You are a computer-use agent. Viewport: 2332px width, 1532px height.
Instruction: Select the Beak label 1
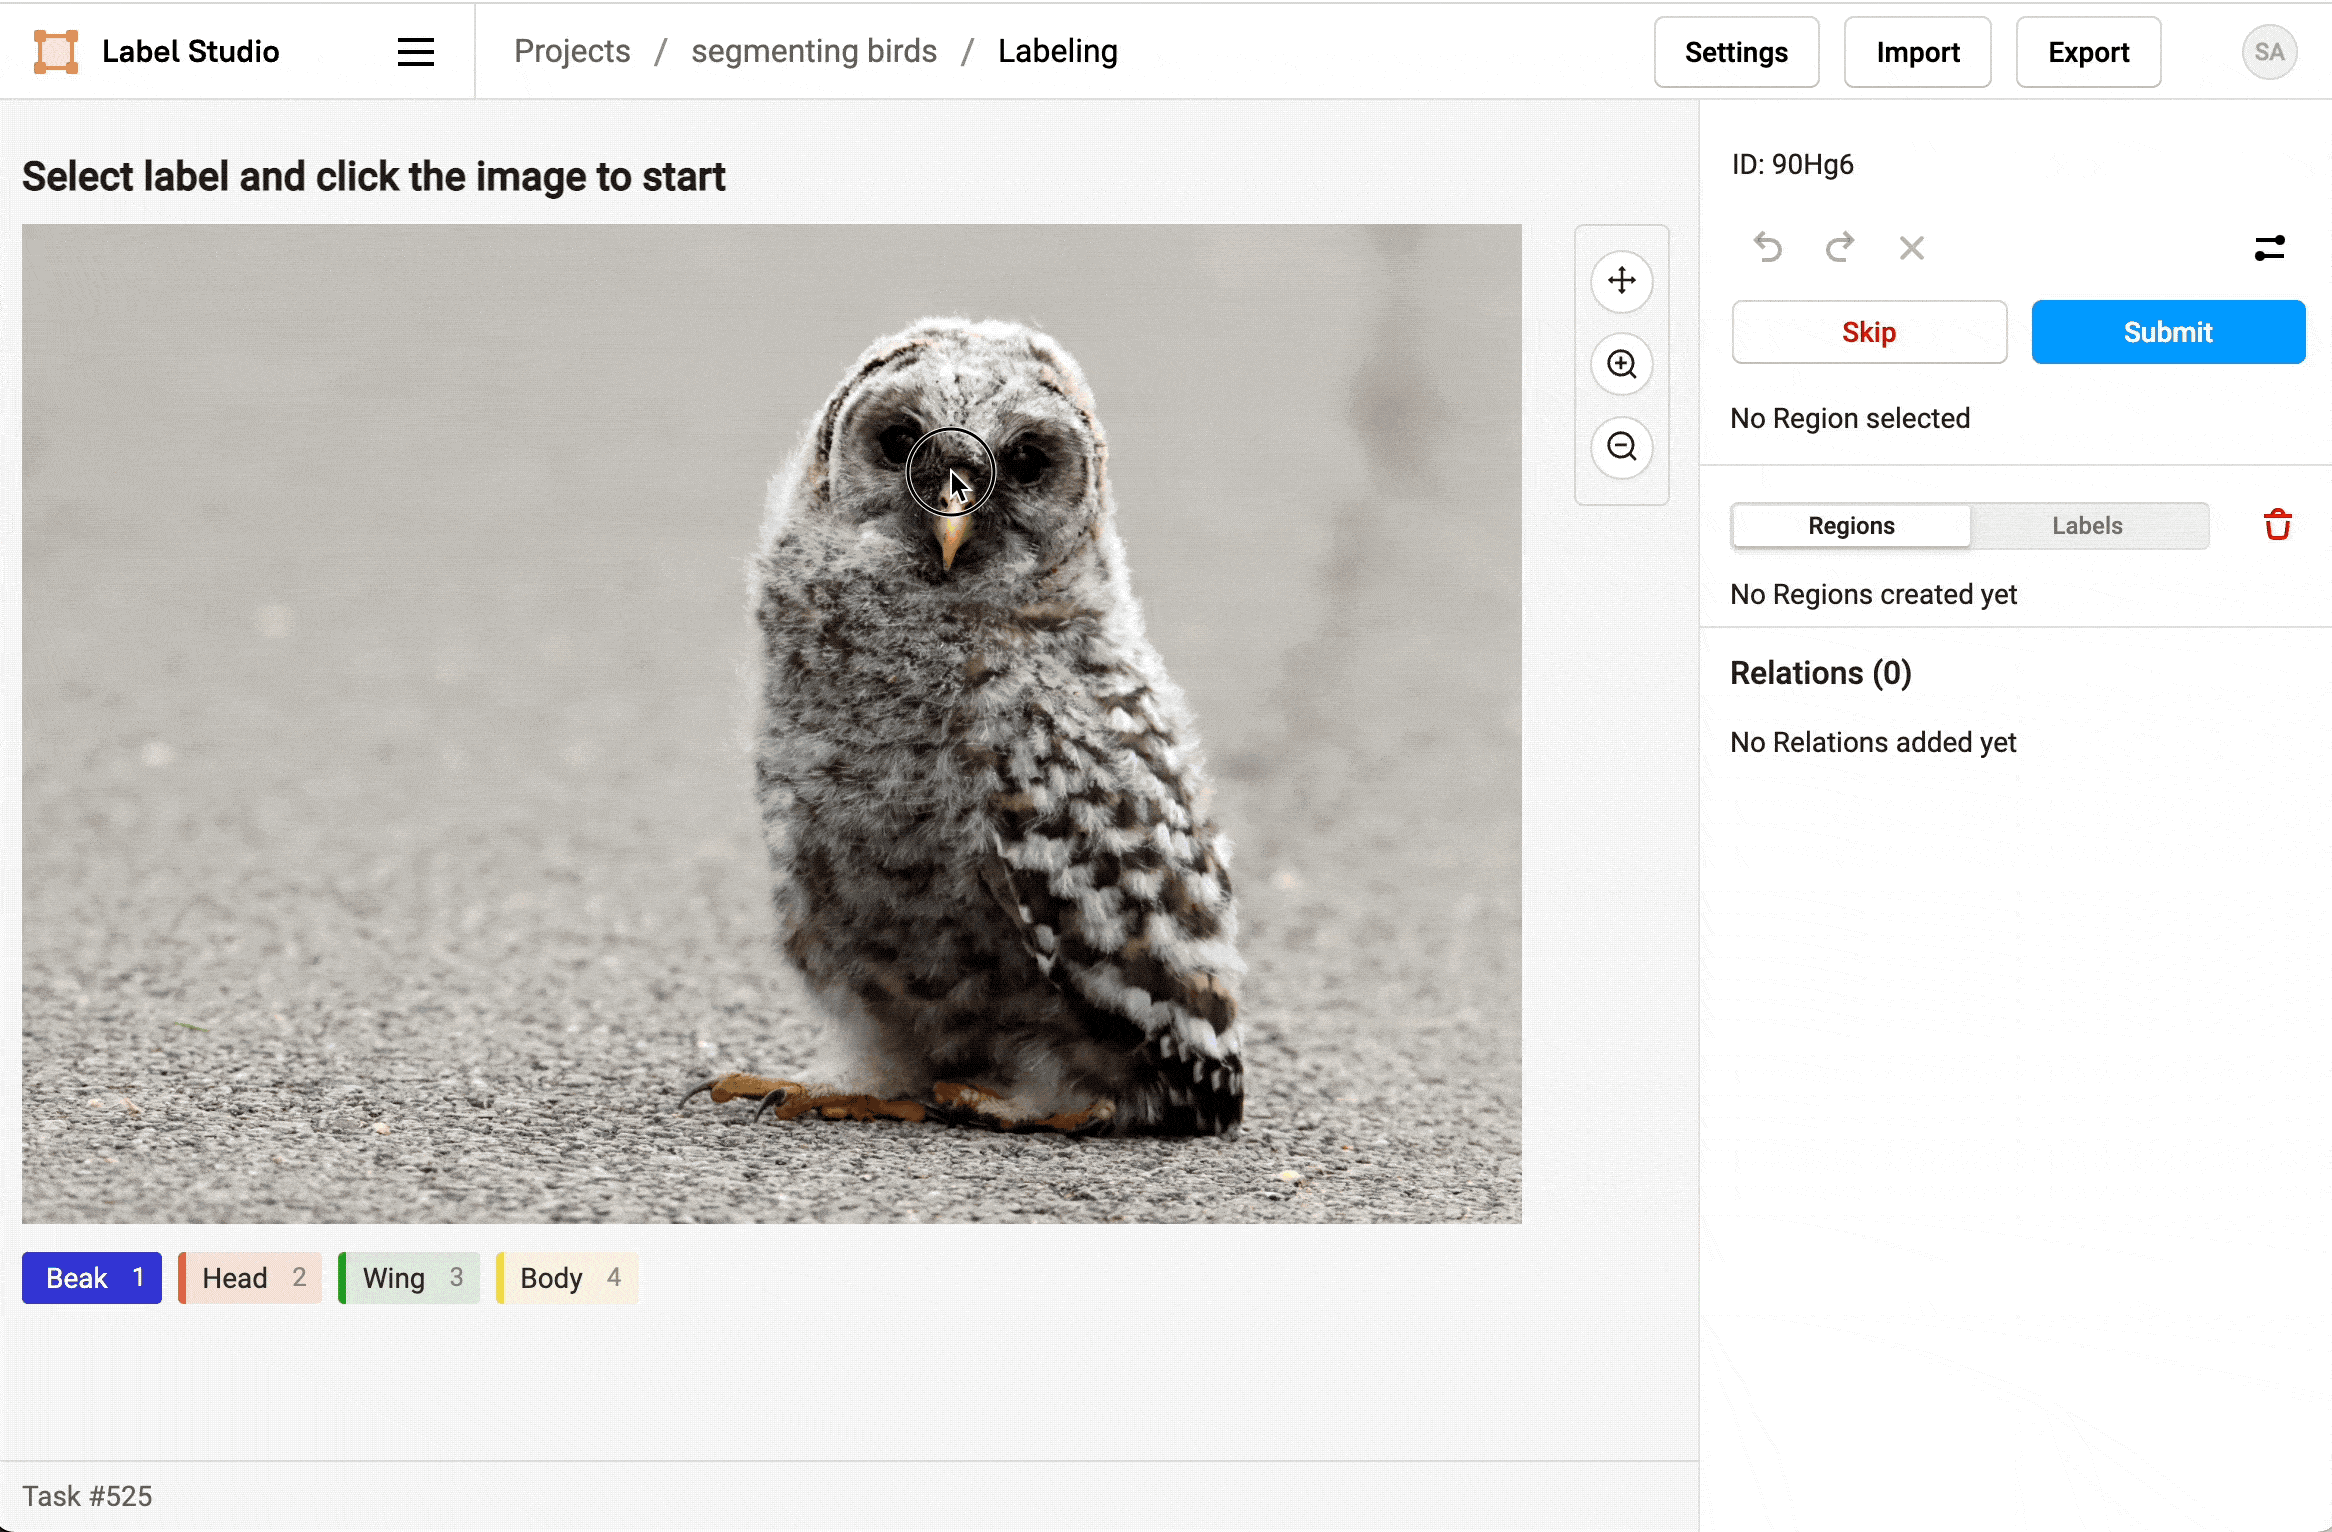pyautogui.click(x=92, y=1276)
